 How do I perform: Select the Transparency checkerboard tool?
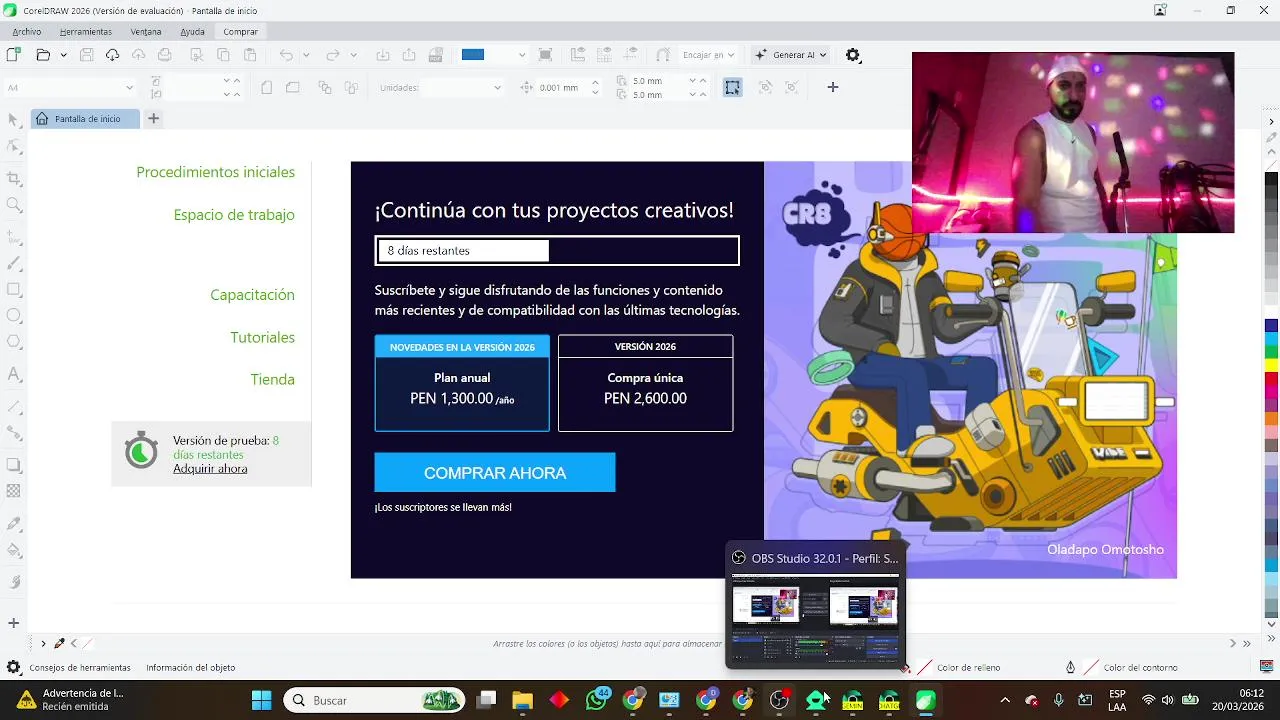(14, 491)
